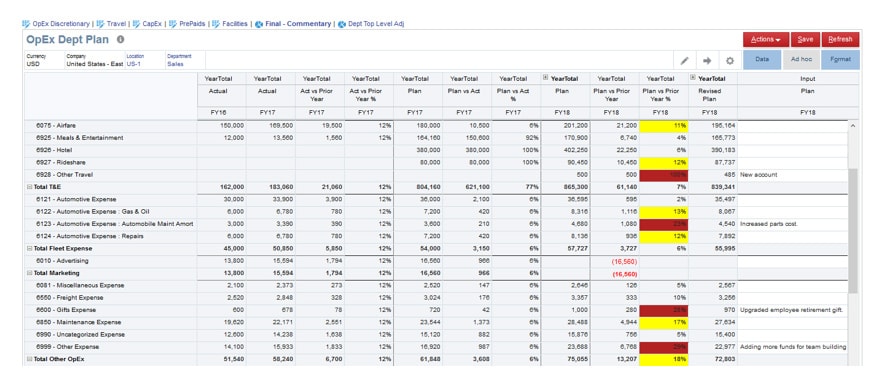Click the 'New account' comment cell
Viewport: 880px width, 383px height.
click(x=792, y=175)
